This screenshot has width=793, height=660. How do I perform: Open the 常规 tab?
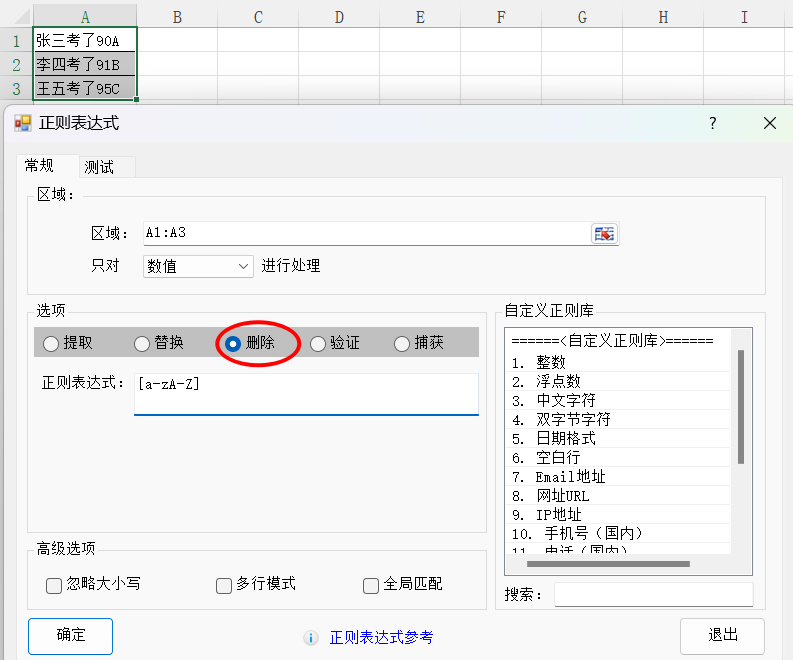[x=39, y=166]
